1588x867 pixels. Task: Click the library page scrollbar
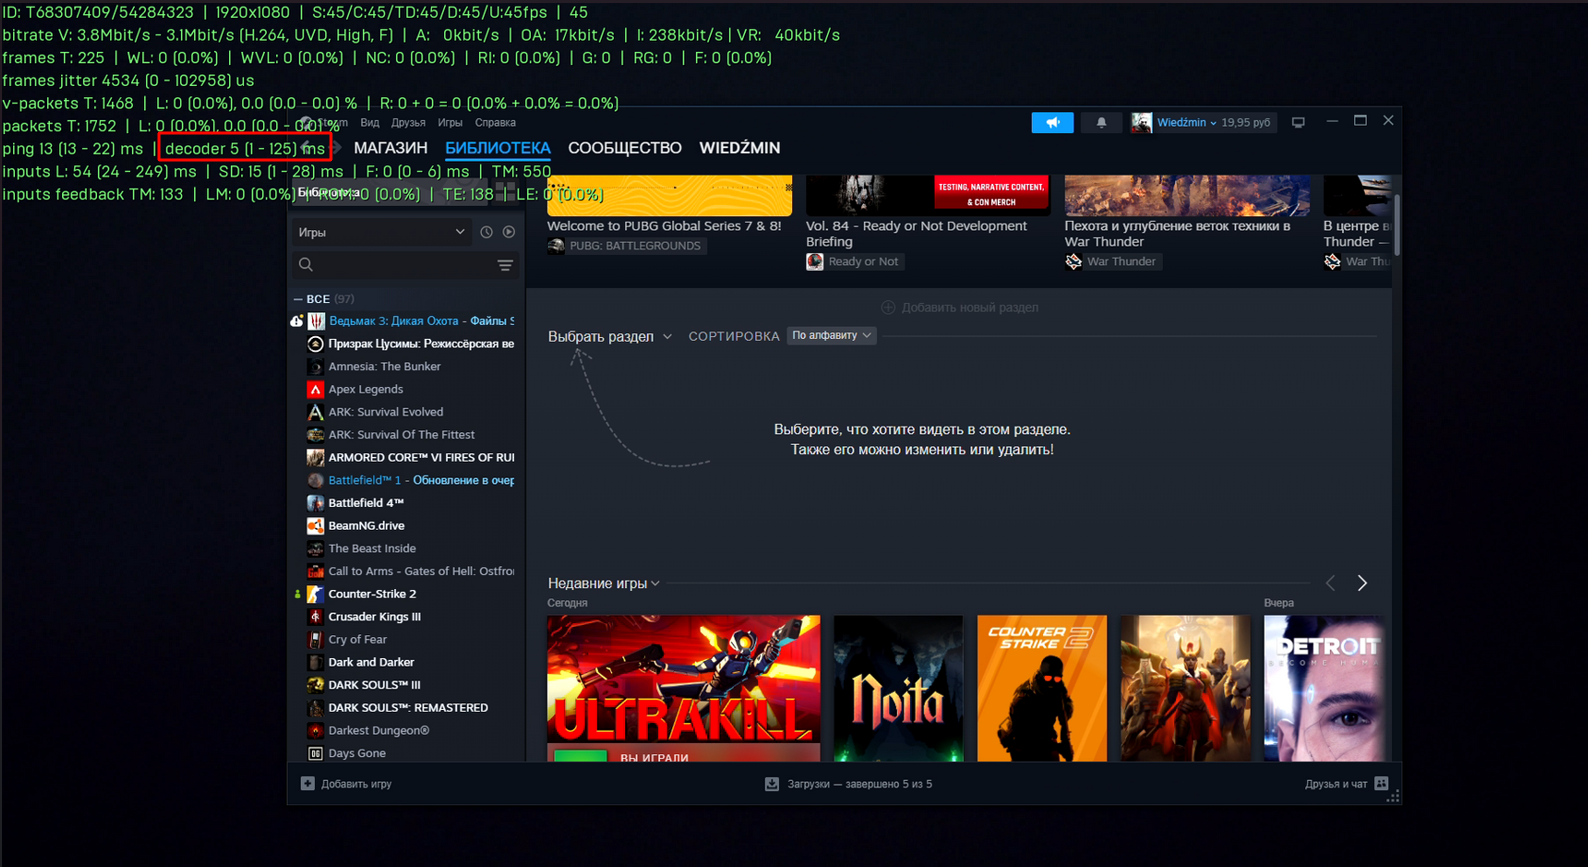1396,225
